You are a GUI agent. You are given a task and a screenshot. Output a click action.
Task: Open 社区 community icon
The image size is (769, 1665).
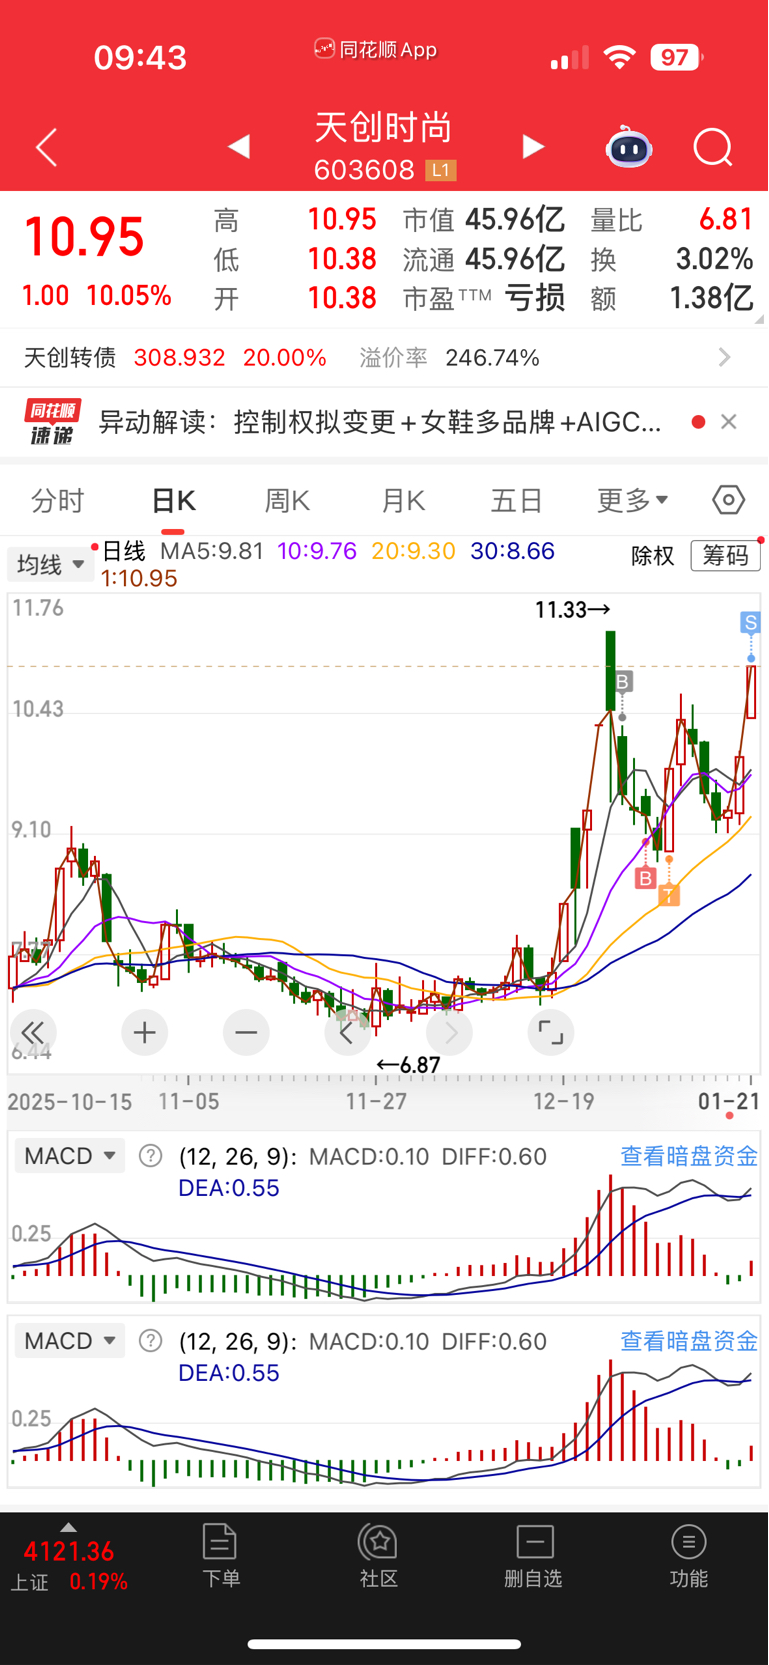[379, 1556]
